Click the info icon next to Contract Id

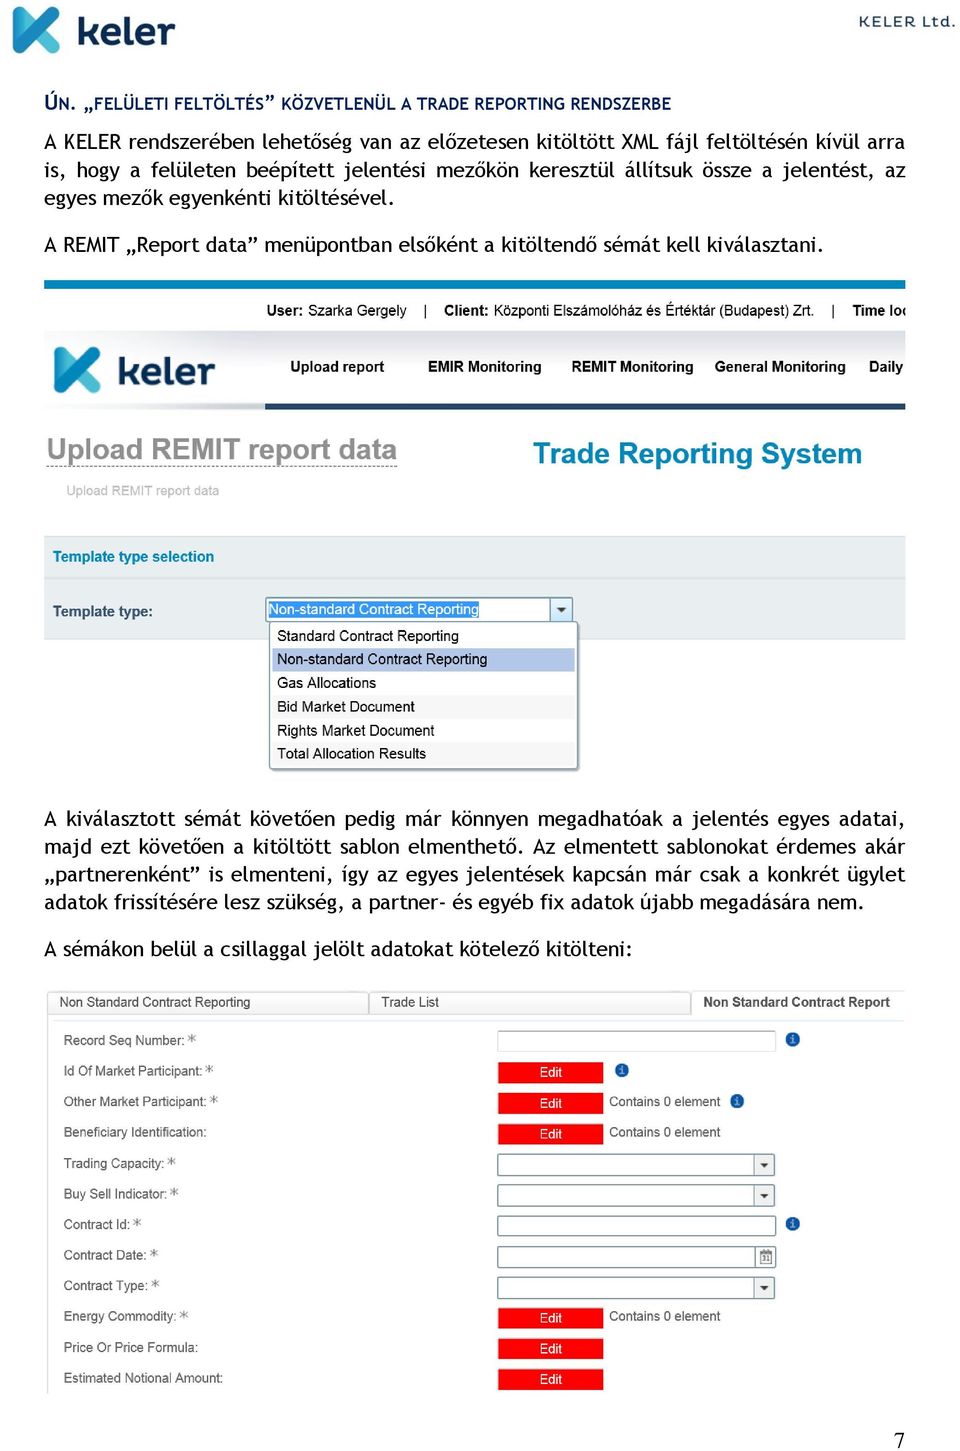click(x=793, y=1224)
